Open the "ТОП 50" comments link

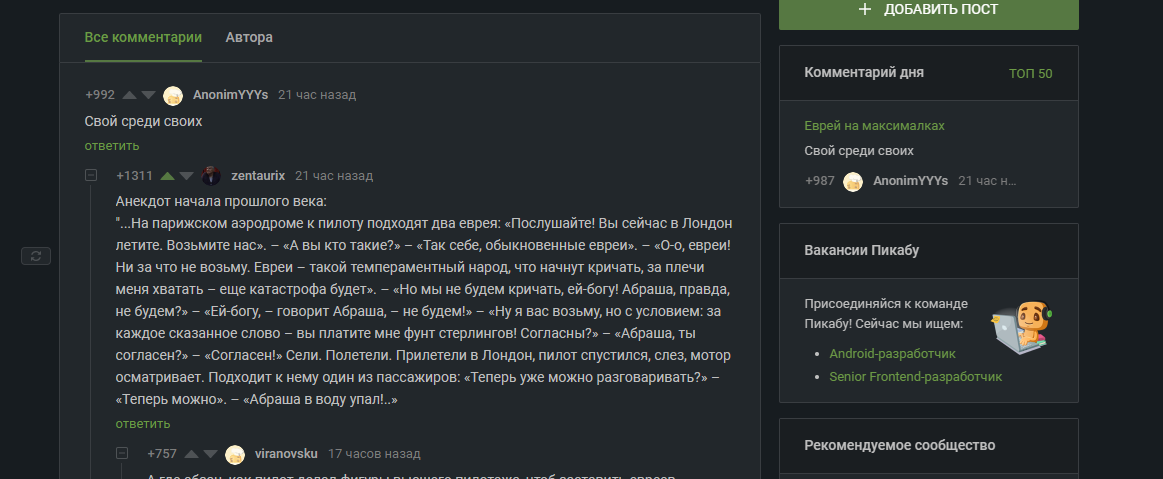pos(1030,73)
